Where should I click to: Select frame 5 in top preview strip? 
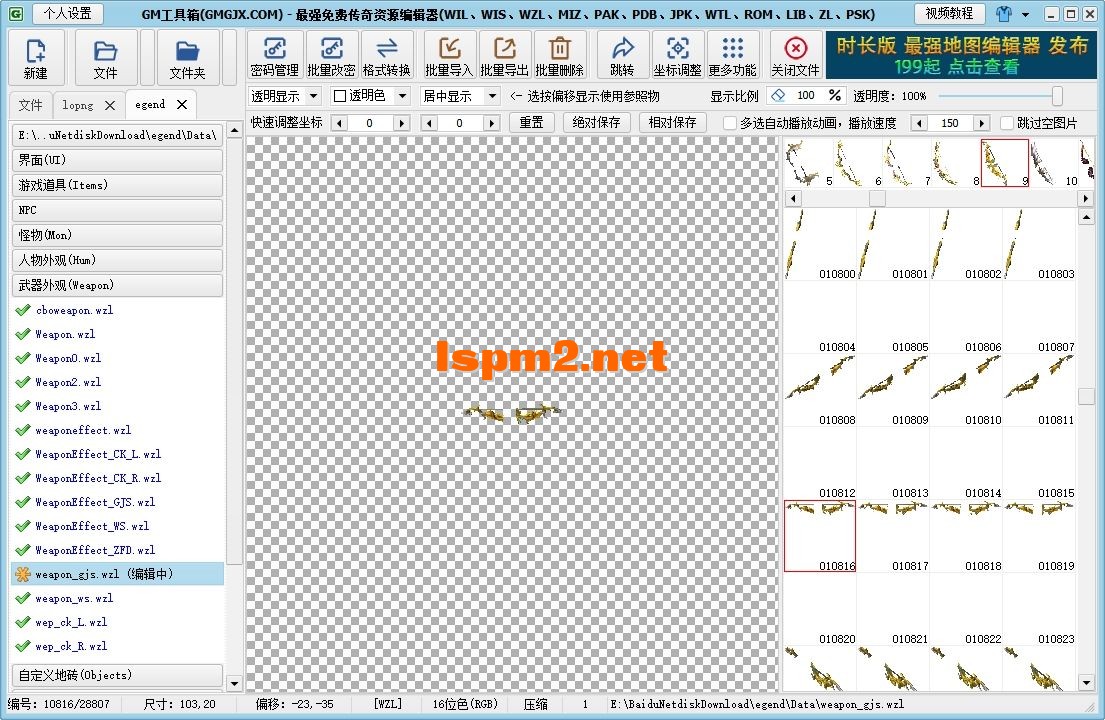pos(808,163)
